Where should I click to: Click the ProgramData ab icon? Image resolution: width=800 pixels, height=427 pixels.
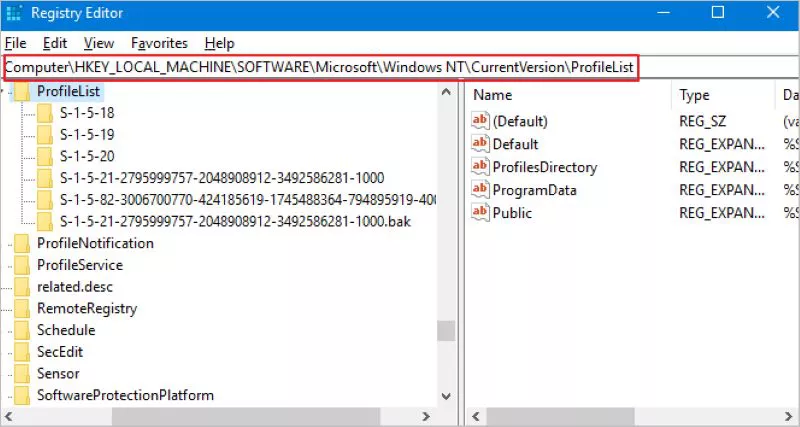pos(480,189)
